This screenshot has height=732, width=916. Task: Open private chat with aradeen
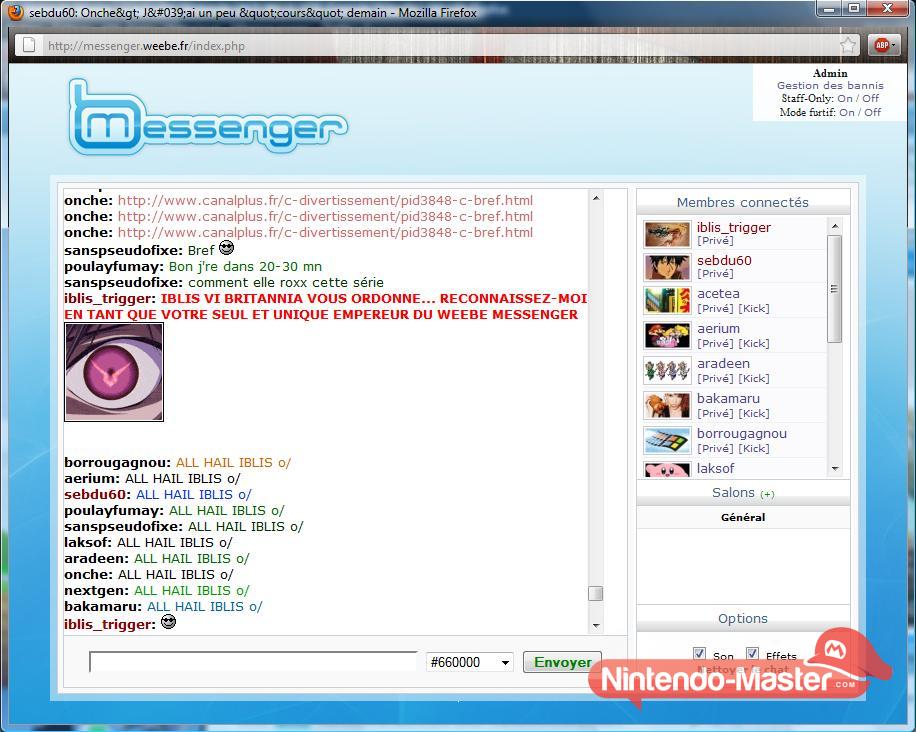715,379
